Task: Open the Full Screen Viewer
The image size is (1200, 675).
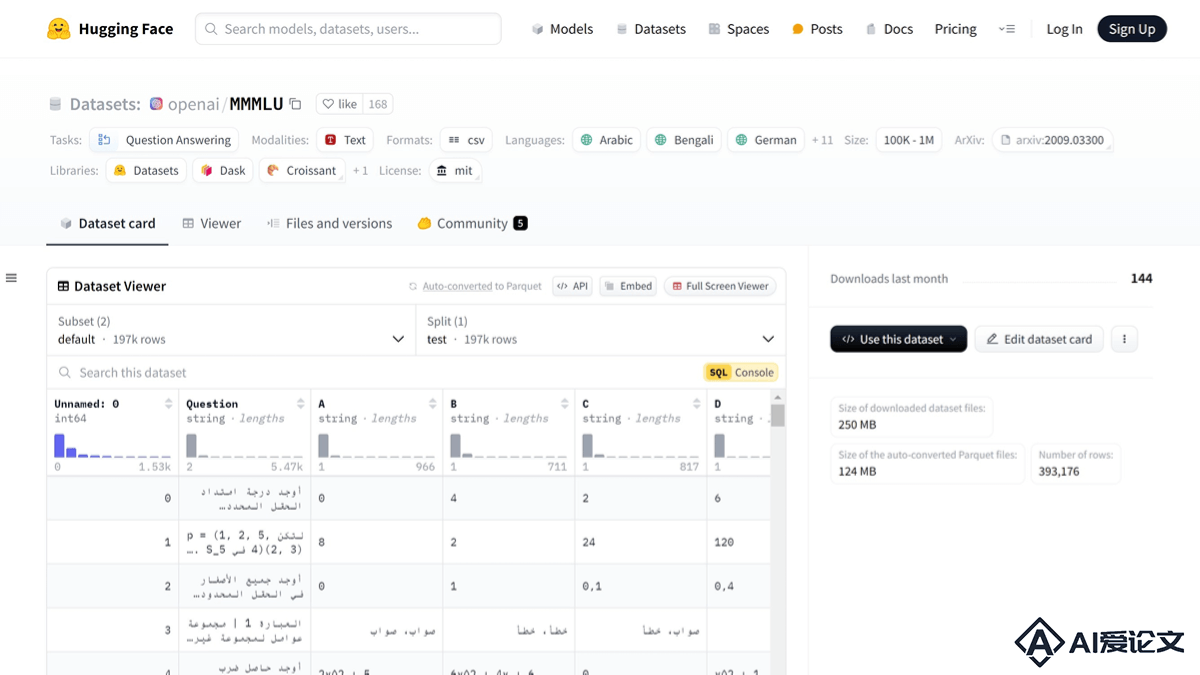Action: pyautogui.click(x=720, y=286)
